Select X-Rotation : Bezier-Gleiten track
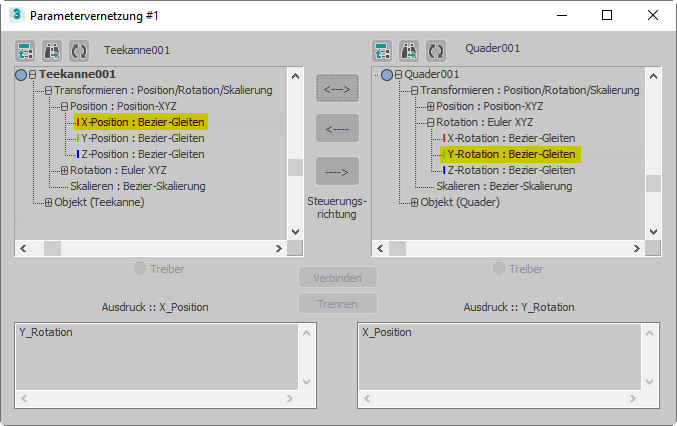Image resolution: width=677 pixels, height=426 pixels. [510, 138]
